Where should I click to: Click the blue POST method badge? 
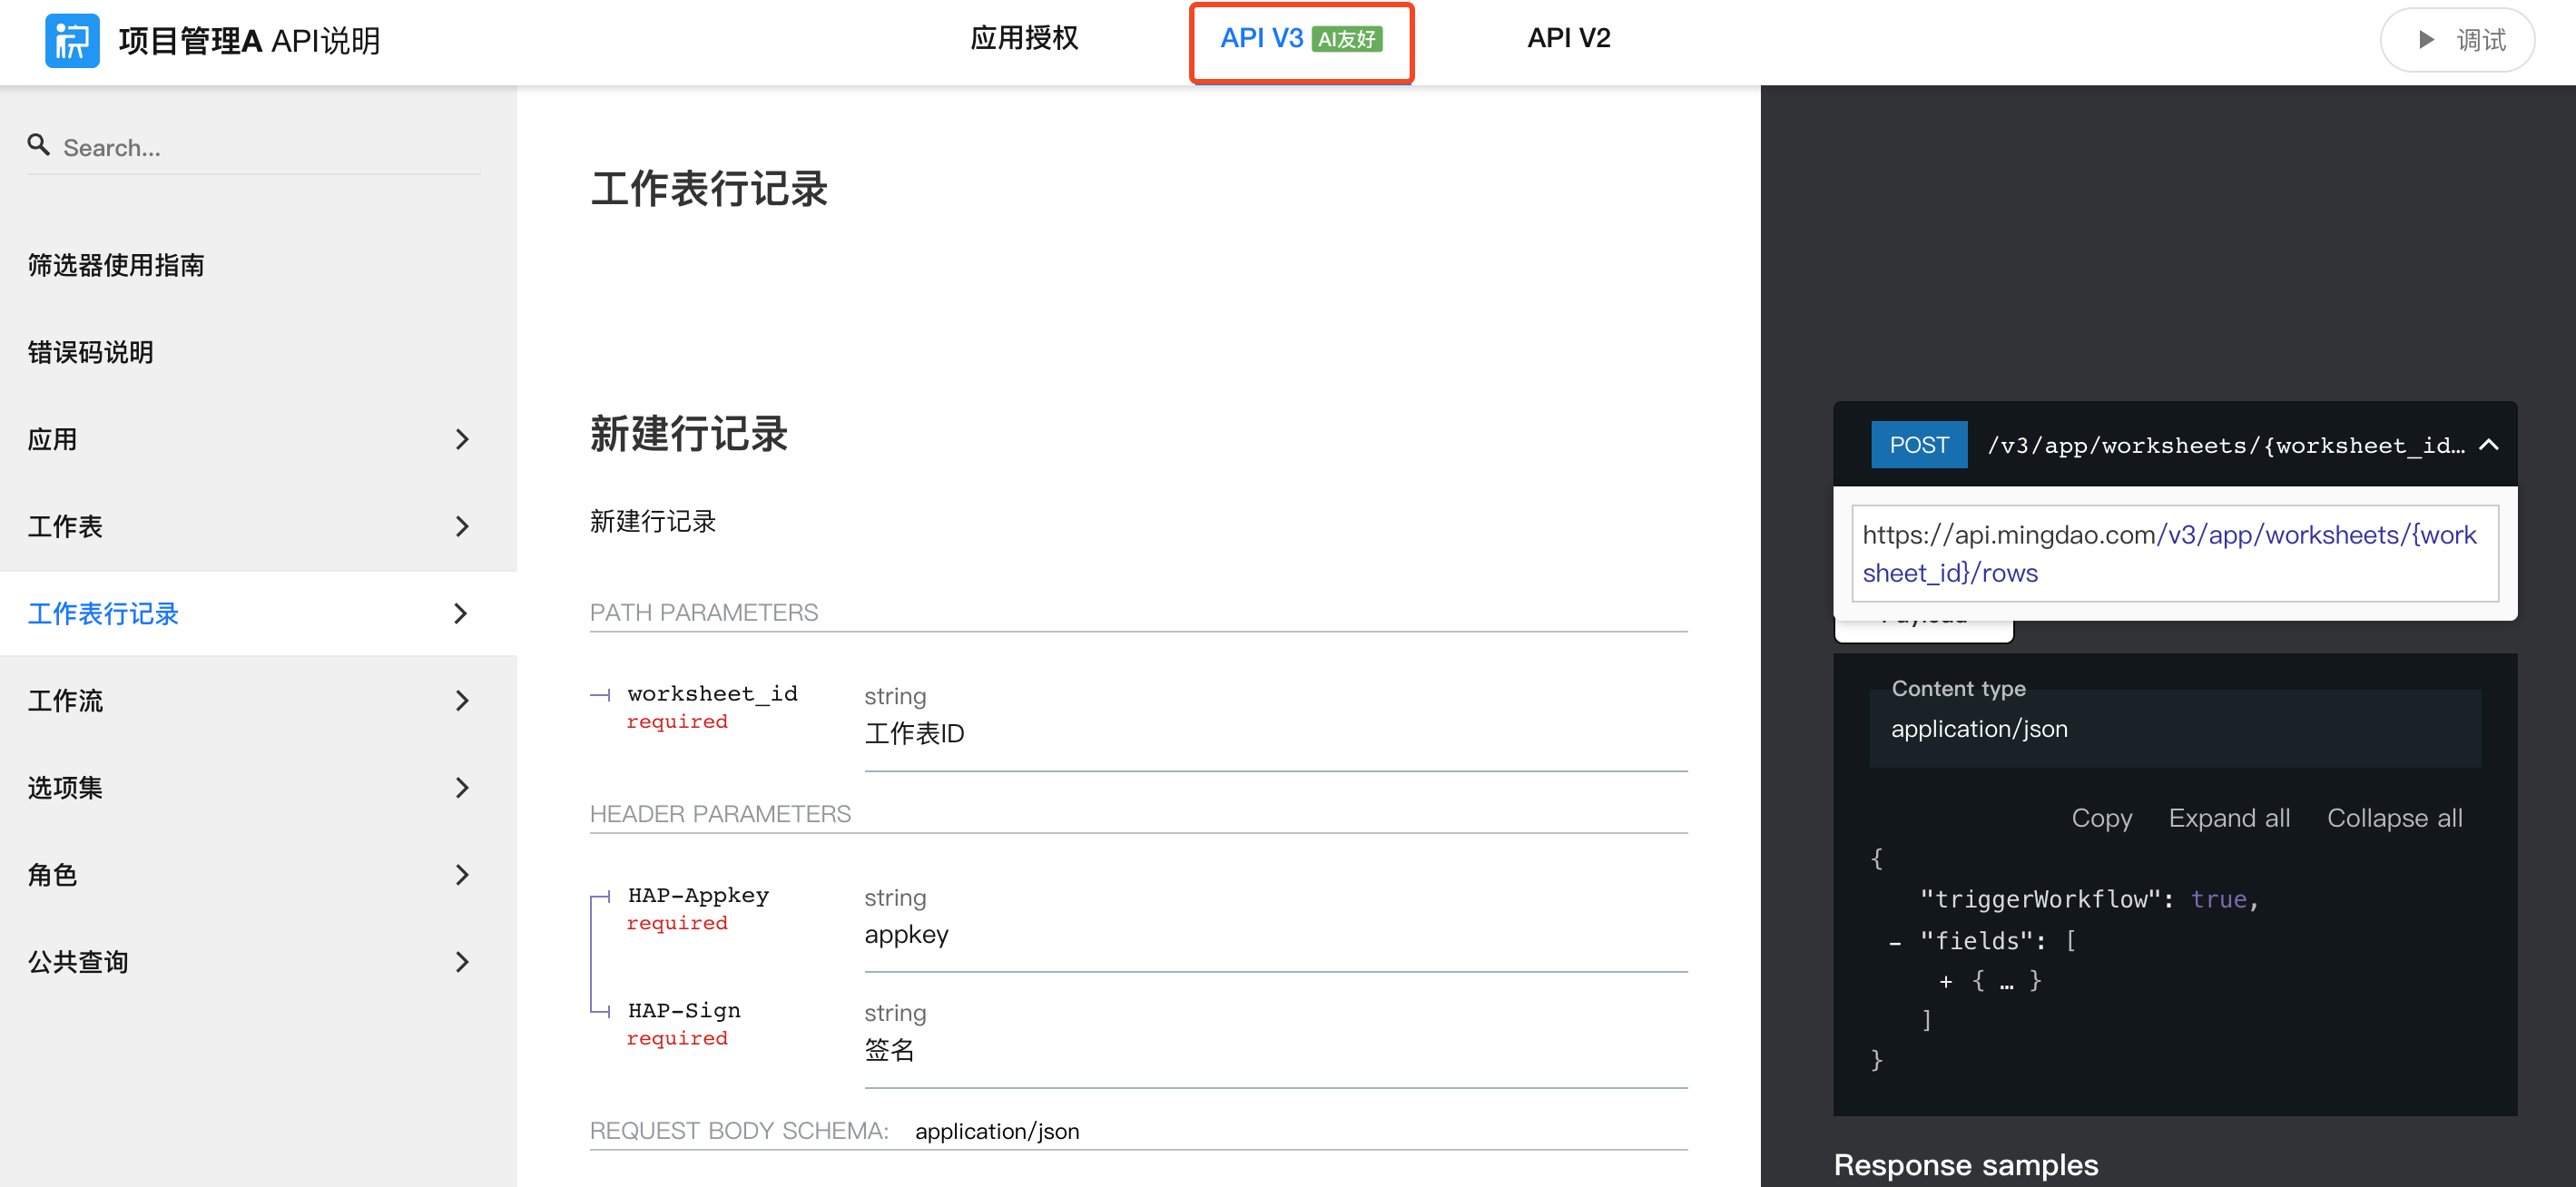(1918, 445)
